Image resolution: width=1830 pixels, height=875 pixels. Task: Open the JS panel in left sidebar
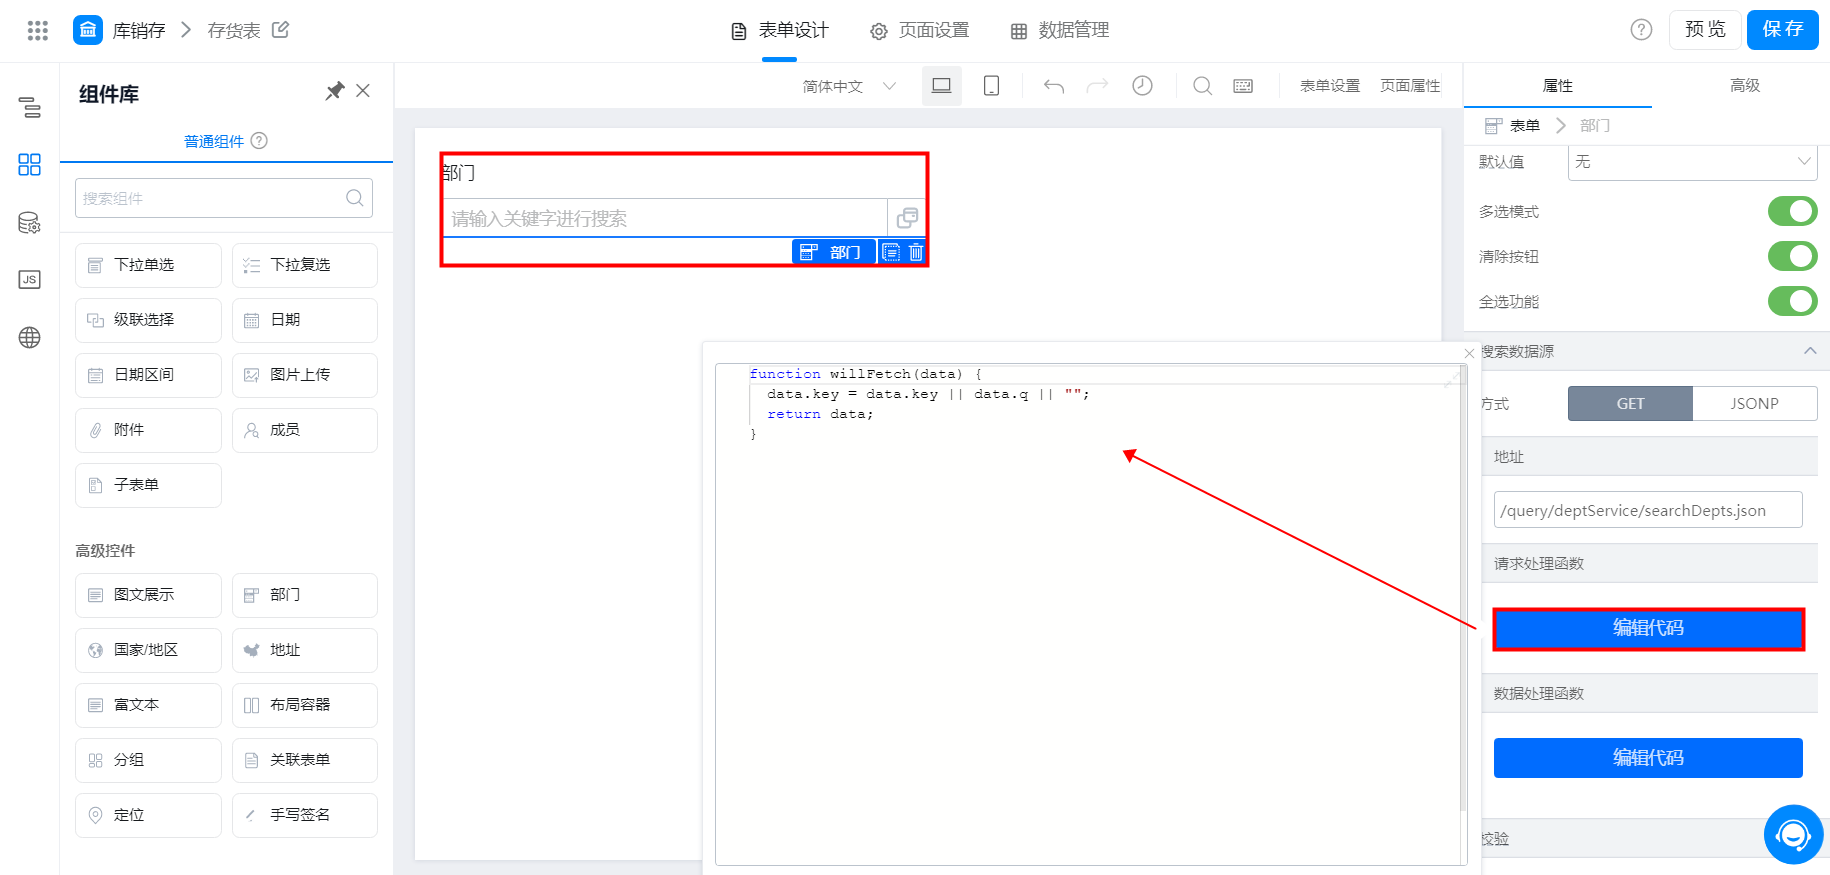click(x=30, y=280)
